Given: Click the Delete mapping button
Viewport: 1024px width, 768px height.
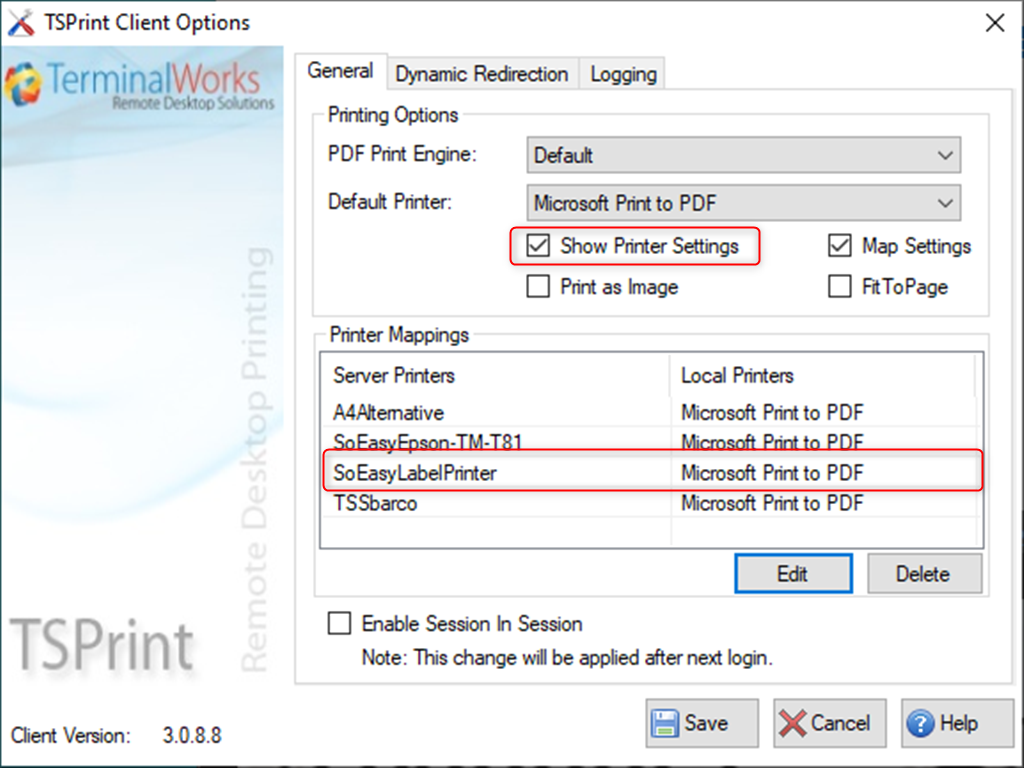Looking at the screenshot, I should tap(924, 574).
